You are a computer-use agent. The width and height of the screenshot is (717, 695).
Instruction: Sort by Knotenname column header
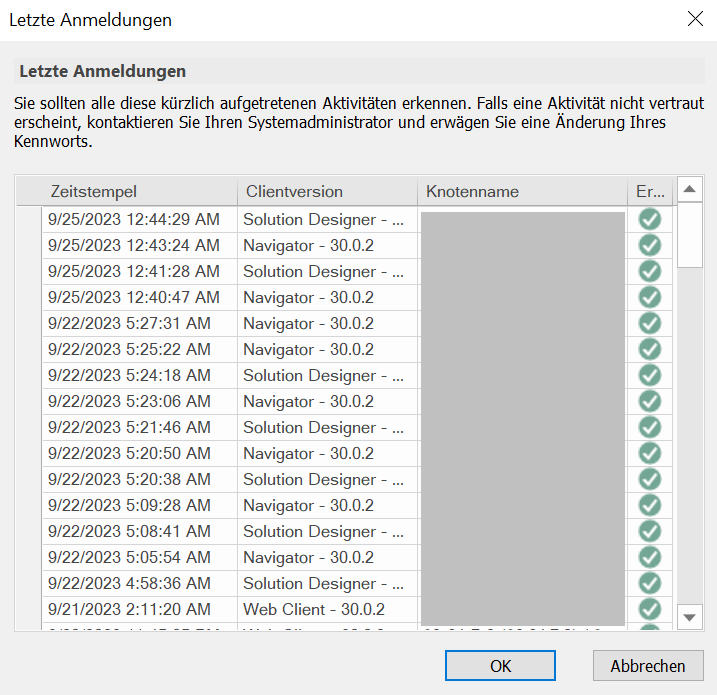522,191
